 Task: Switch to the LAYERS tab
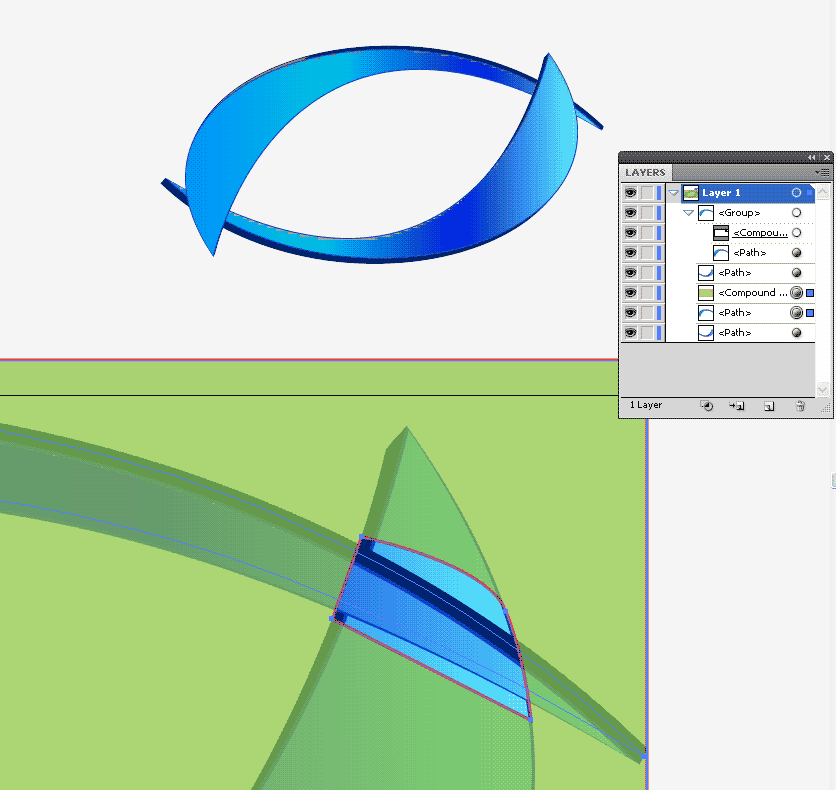[645, 172]
